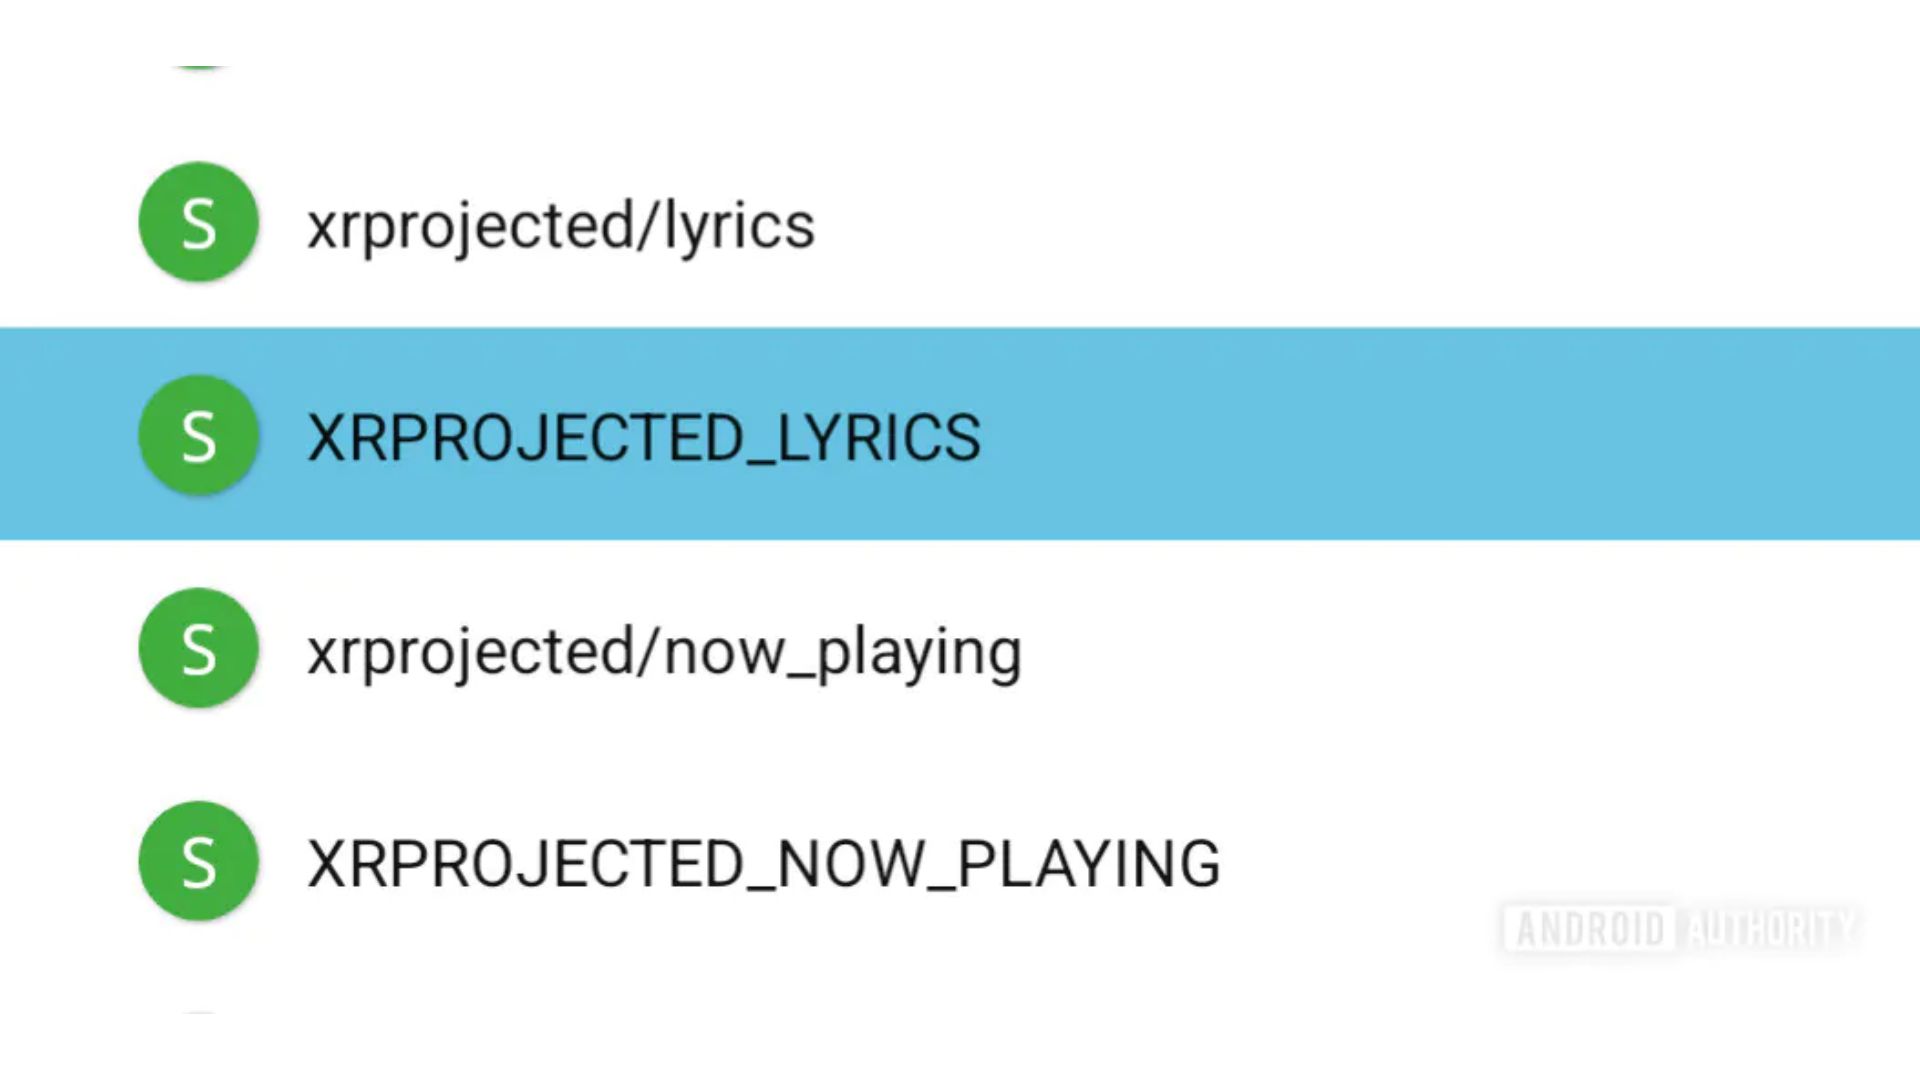The image size is (1920, 1080).
Task: Click the AUTHORITY word in the watermark
Action: click(x=1770, y=929)
